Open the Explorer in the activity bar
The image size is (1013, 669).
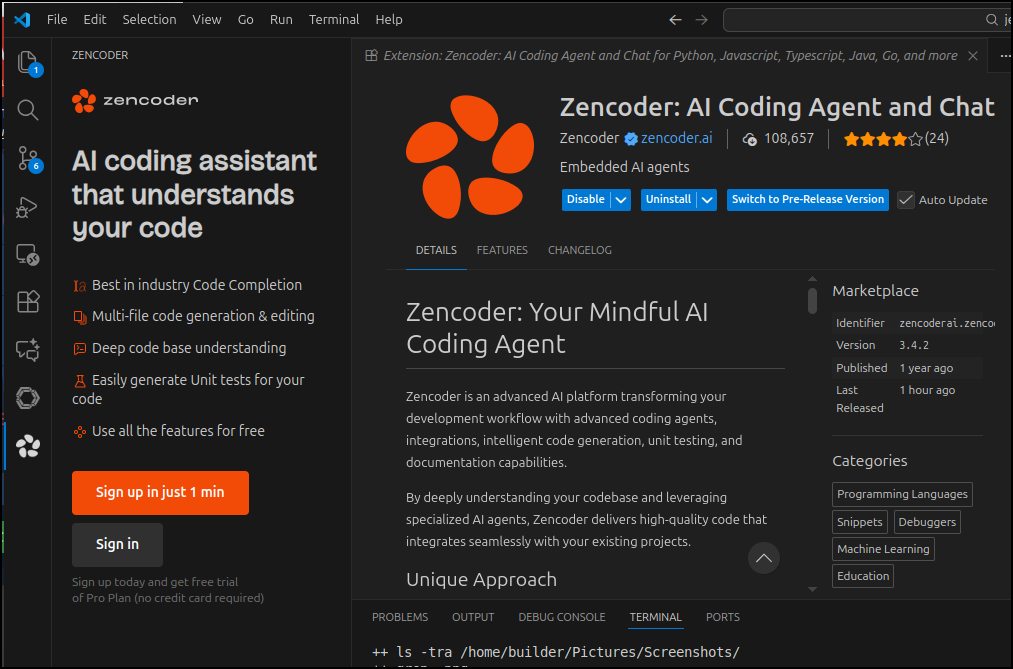27,62
